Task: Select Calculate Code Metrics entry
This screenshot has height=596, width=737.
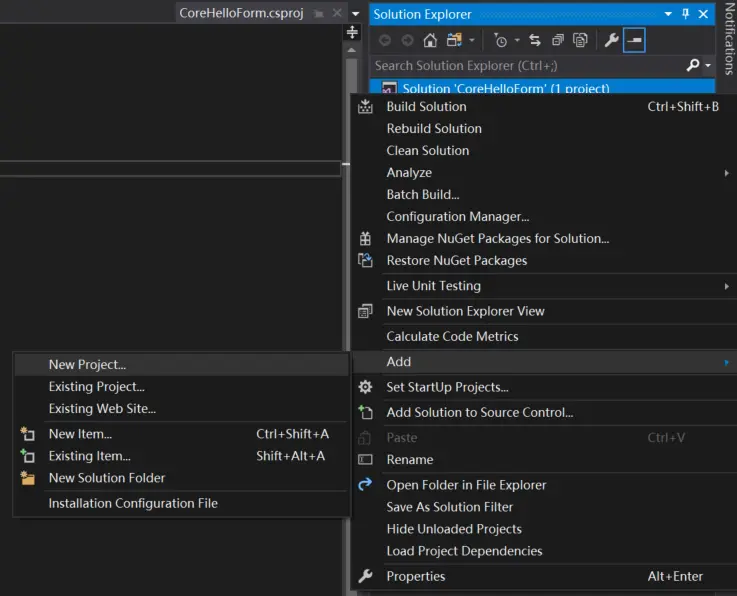Action: point(544,337)
